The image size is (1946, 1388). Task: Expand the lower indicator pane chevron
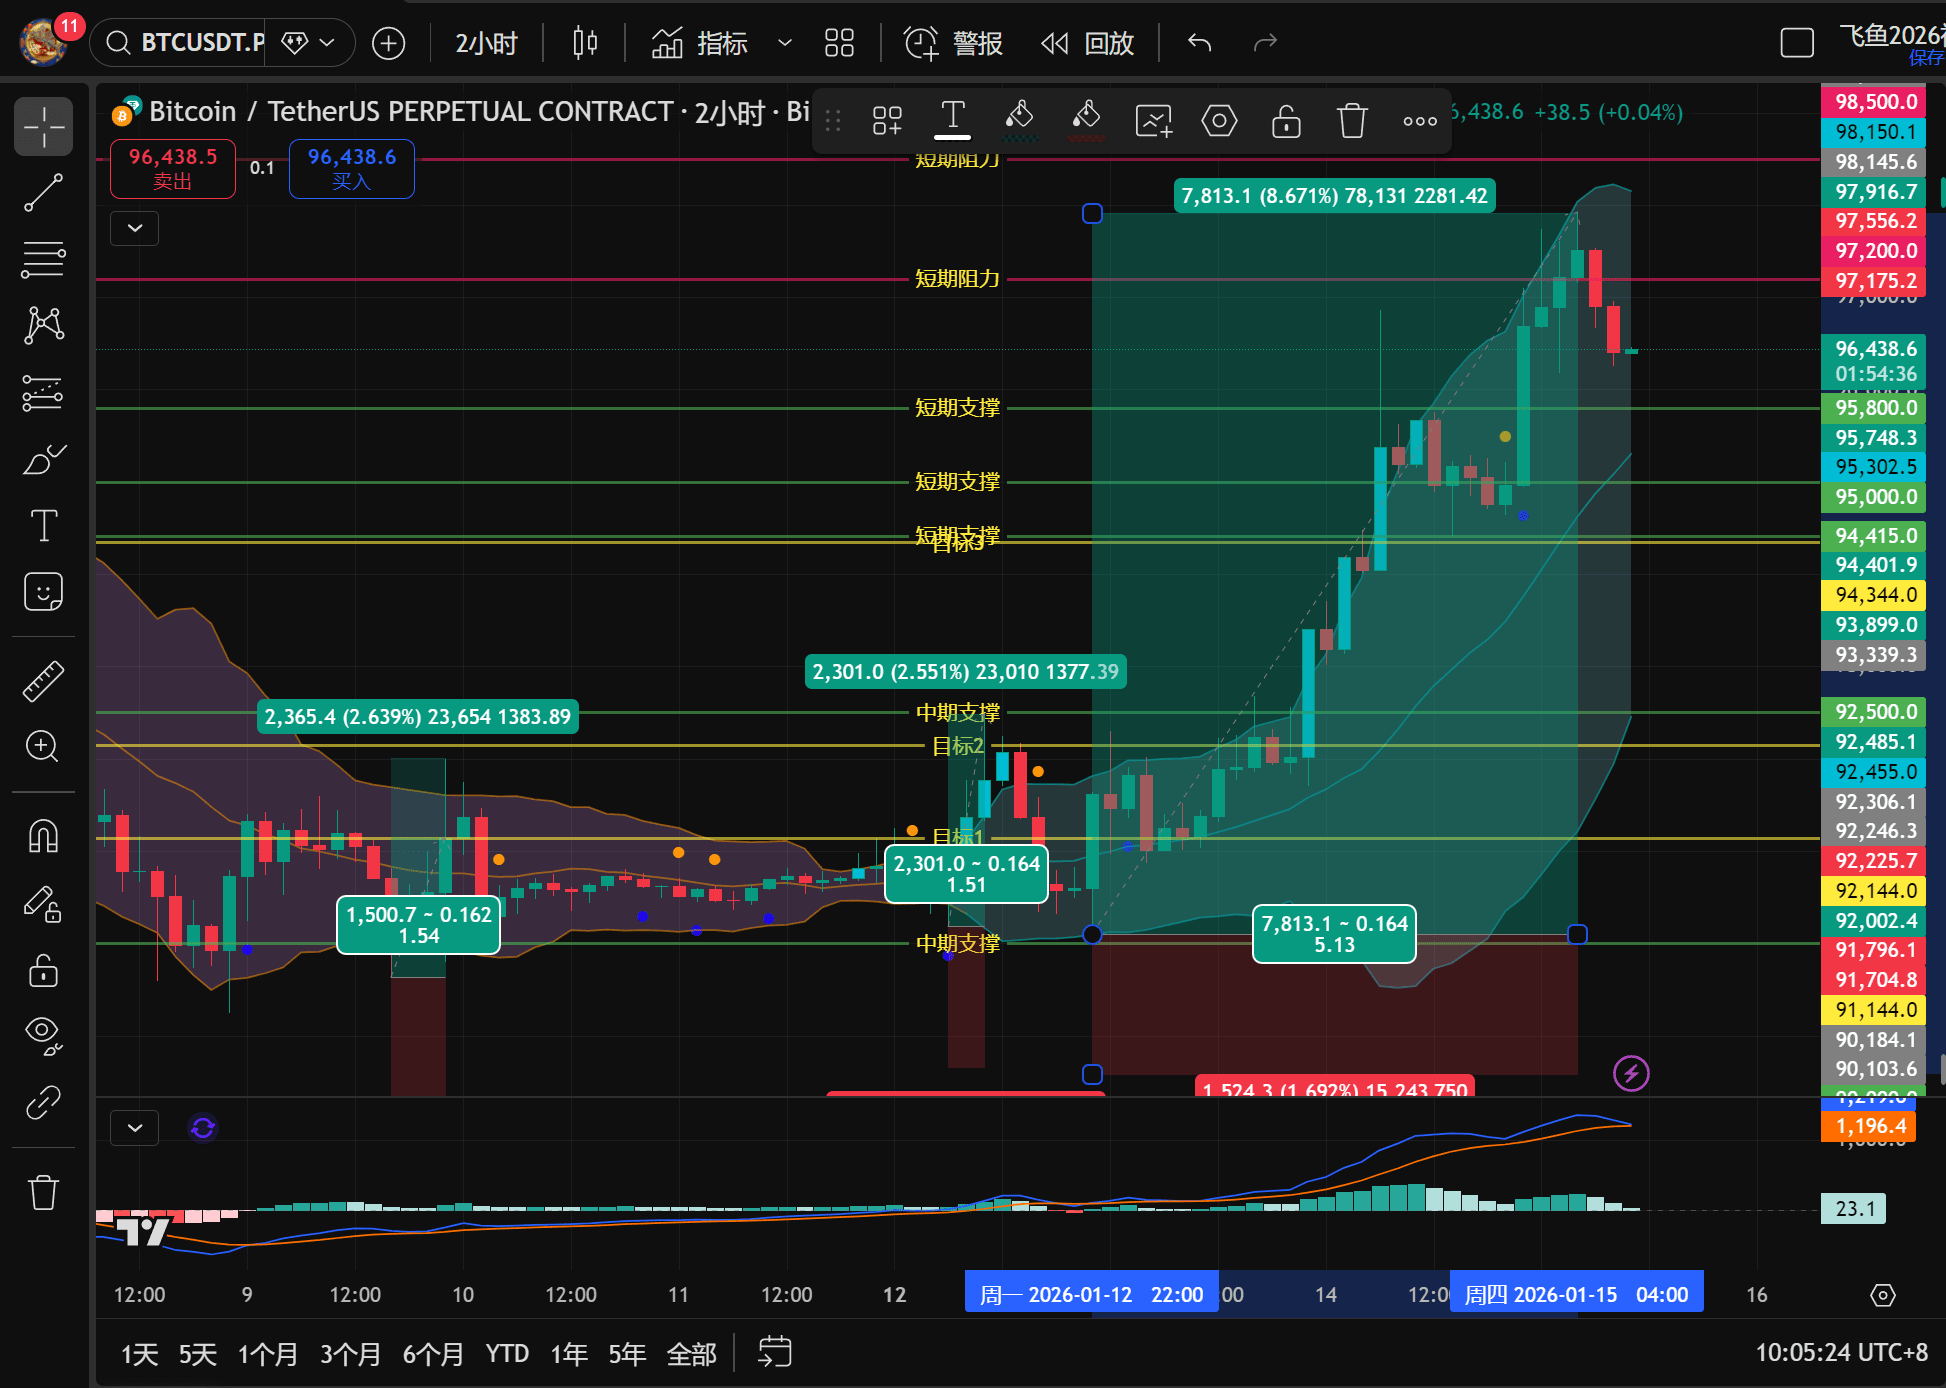click(135, 1128)
